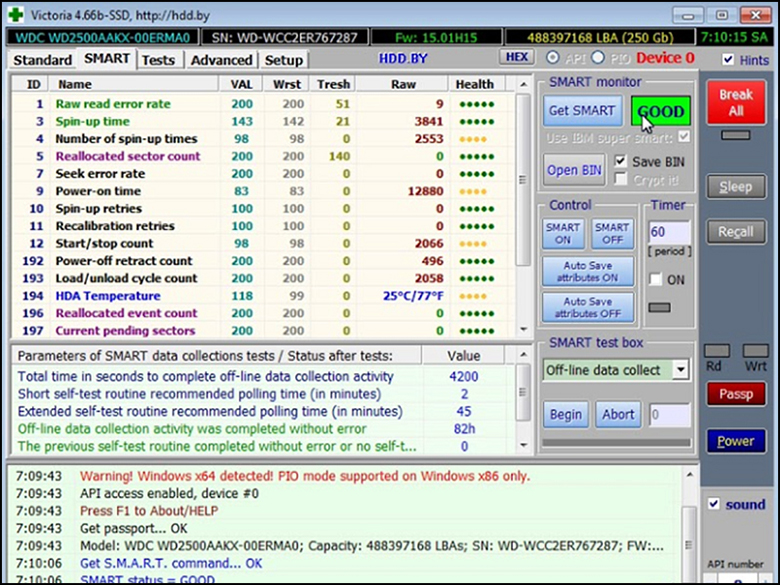Toggle the HEX display button
This screenshot has width=780, height=585.
click(517, 58)
